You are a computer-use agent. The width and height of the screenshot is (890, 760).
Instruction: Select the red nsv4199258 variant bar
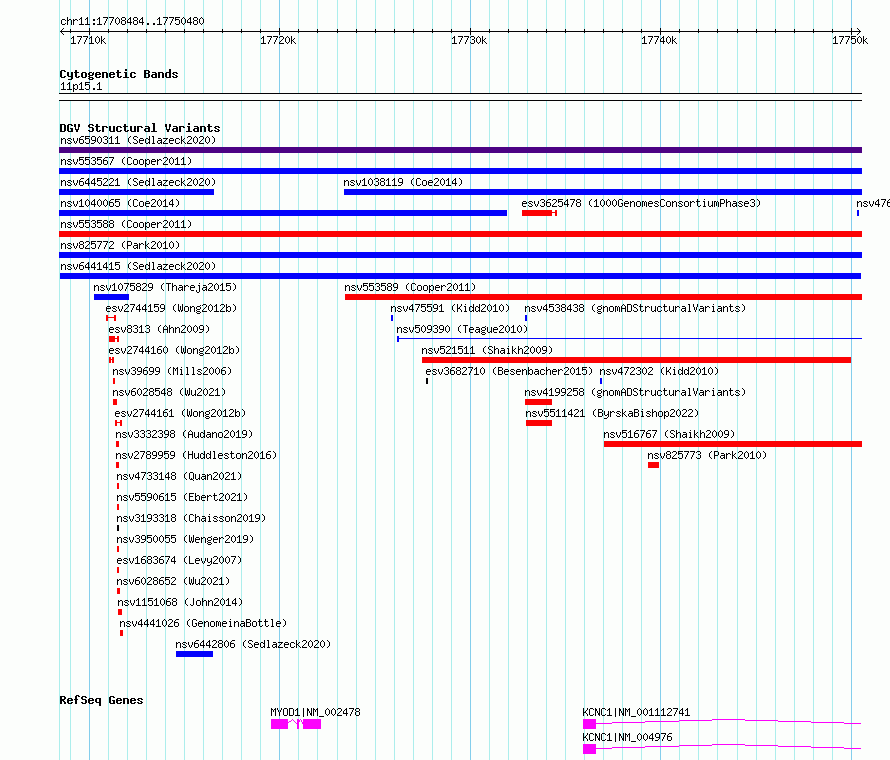click(x=538, y=402)
